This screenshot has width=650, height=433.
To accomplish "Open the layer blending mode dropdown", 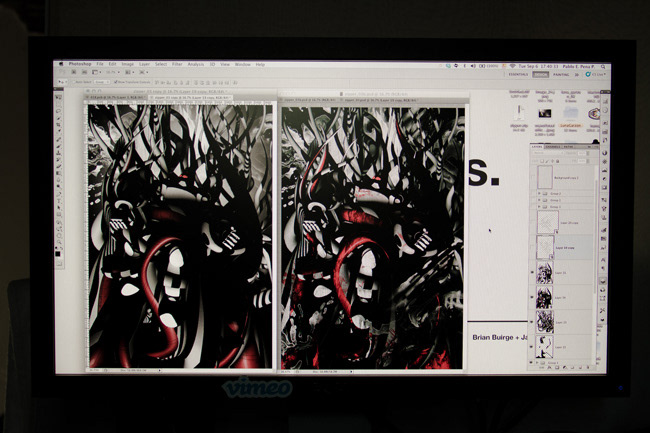I will click(x=546, y=153).
